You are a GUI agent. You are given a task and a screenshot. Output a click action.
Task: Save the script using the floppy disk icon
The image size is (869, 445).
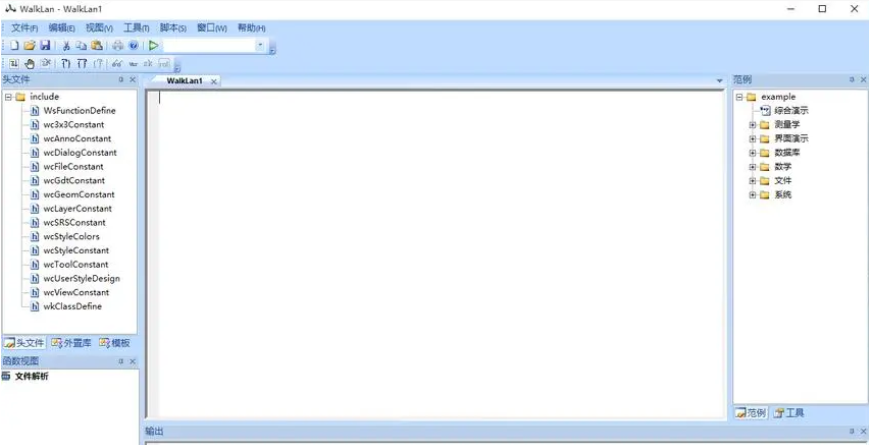click(45, 46)
